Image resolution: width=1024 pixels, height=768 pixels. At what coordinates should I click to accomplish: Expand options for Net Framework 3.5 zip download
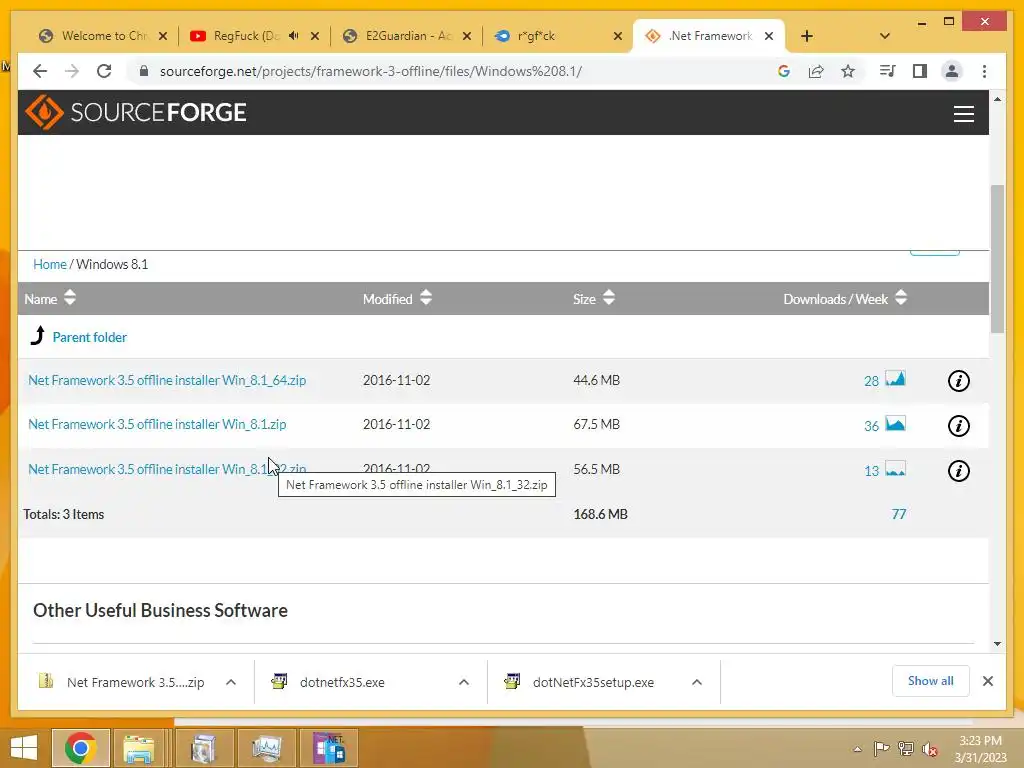click(231, 682)
